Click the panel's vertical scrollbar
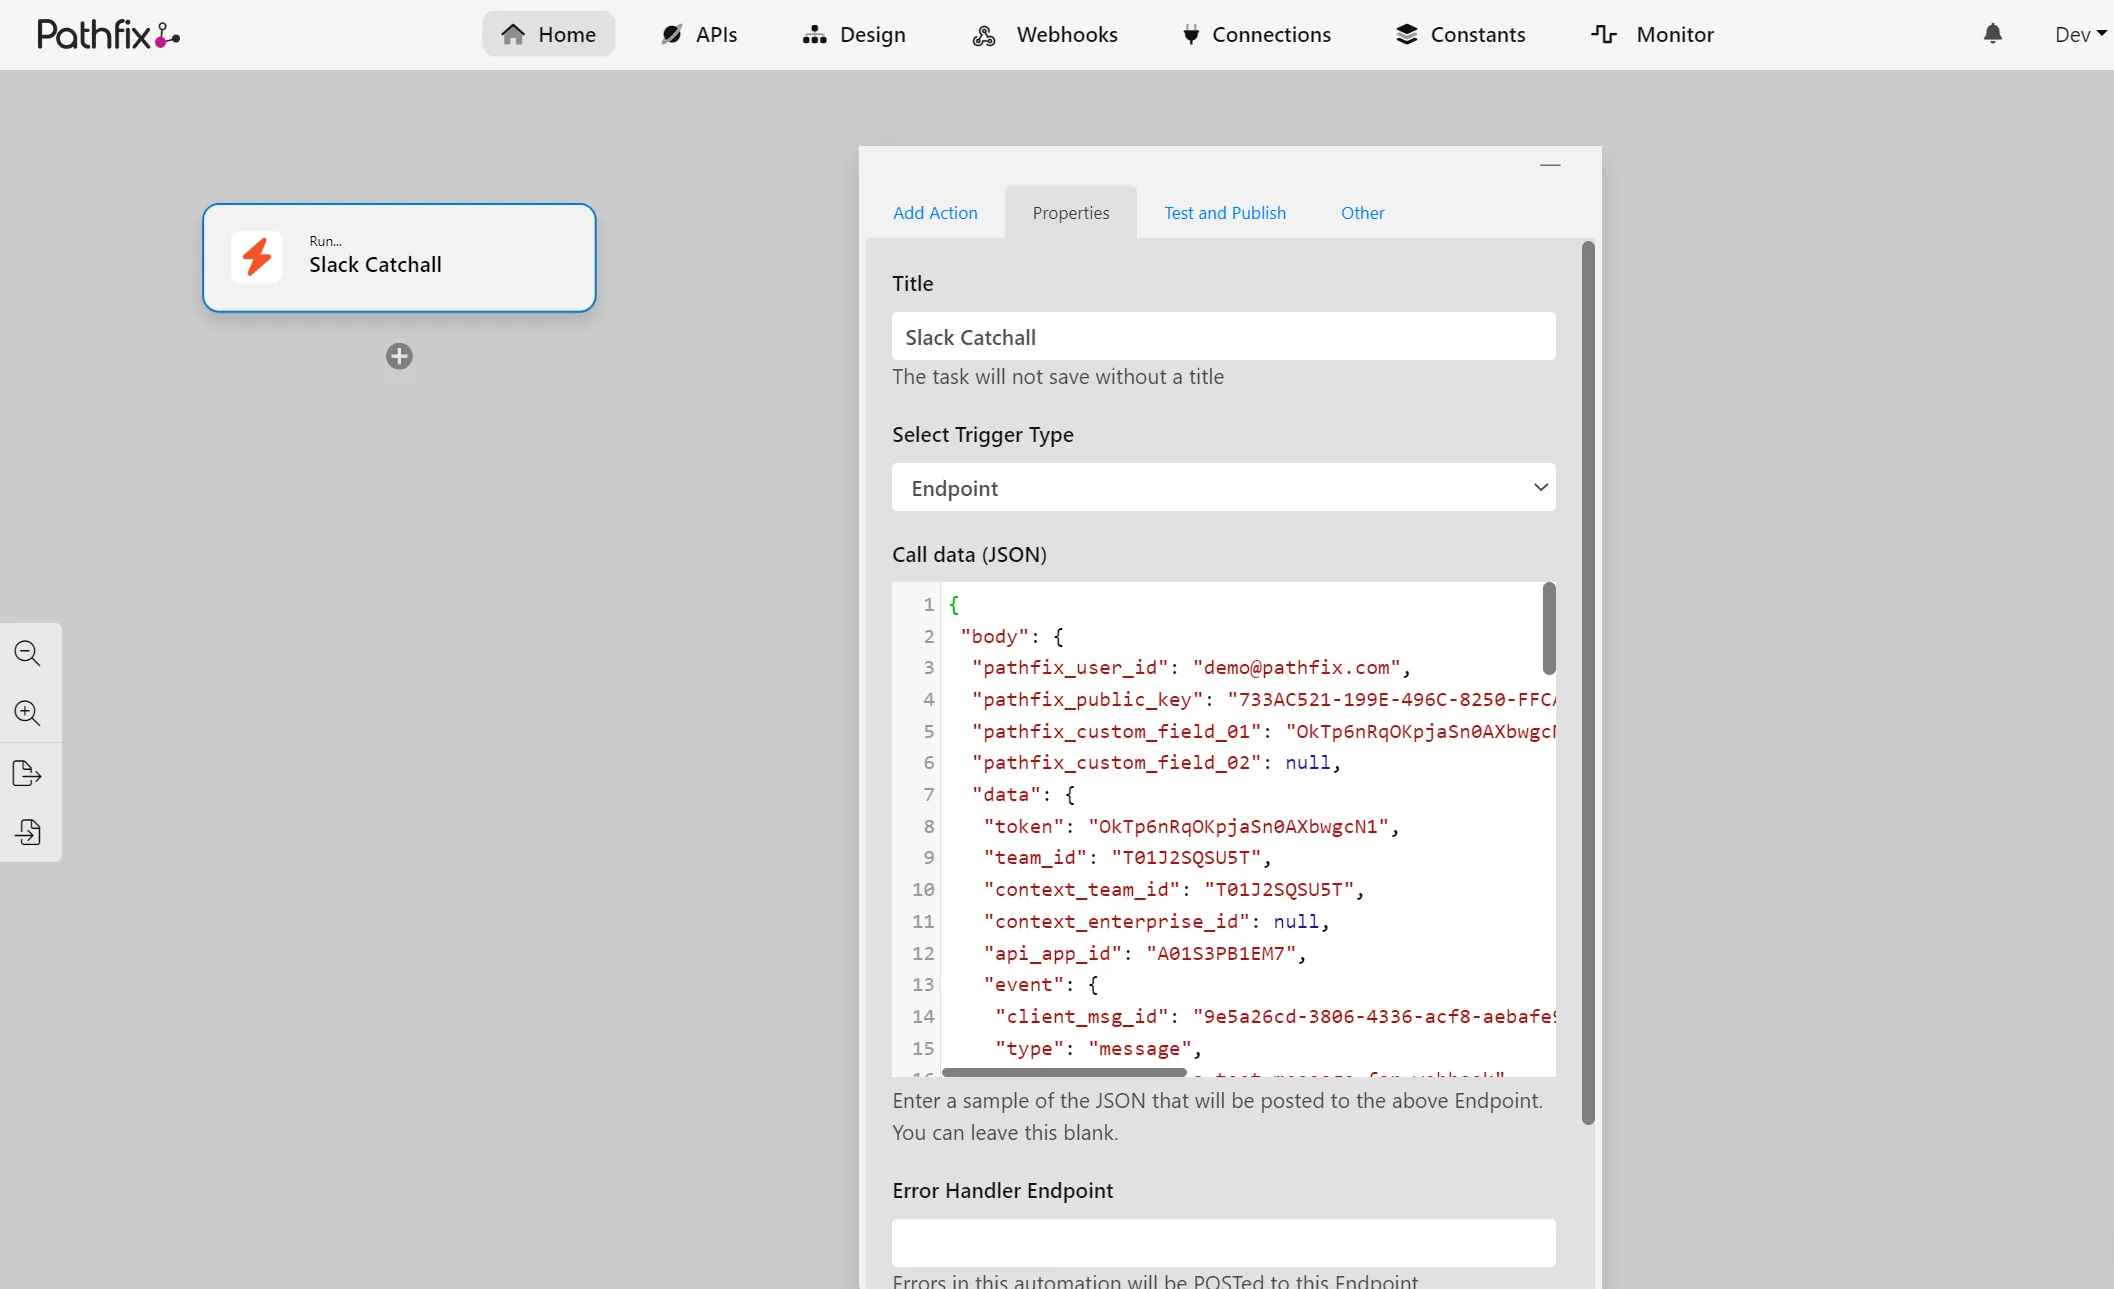This screenshot has height=1289, width=2114. coord(1588,683)
